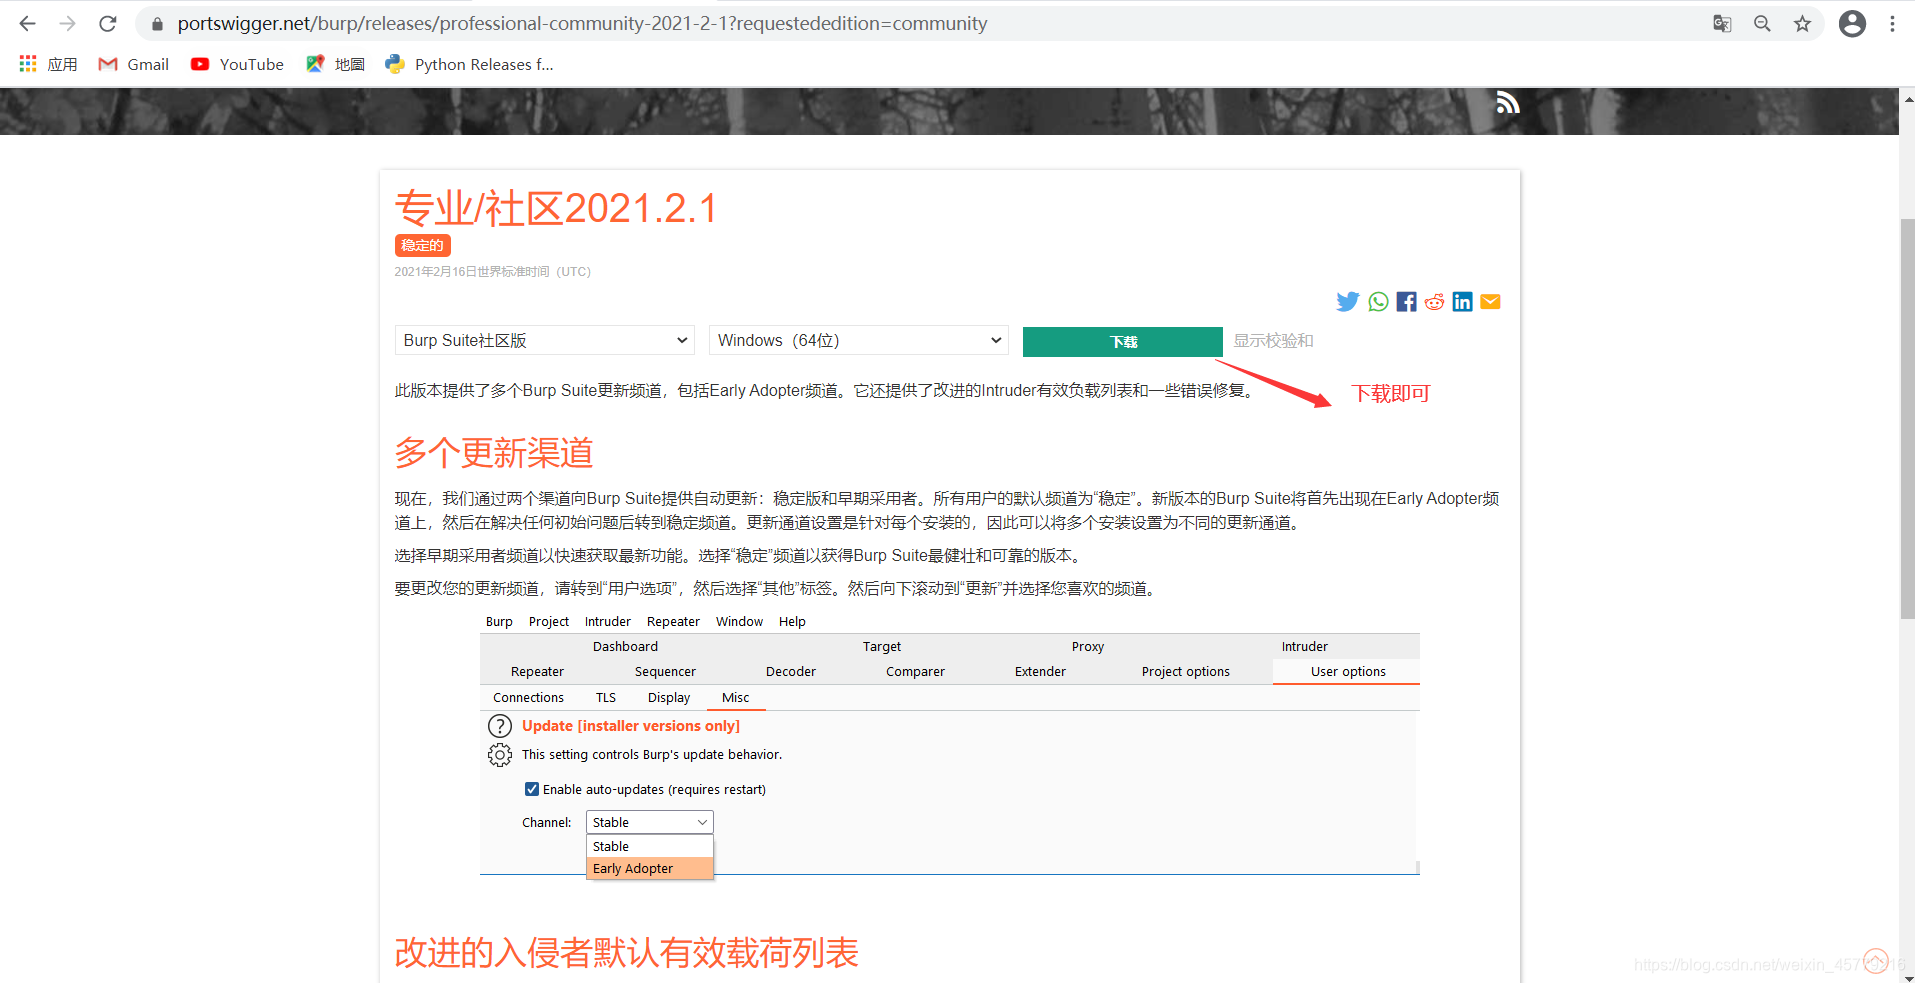
Task: Open the Gmail bookmark
Action: point(133,64)
